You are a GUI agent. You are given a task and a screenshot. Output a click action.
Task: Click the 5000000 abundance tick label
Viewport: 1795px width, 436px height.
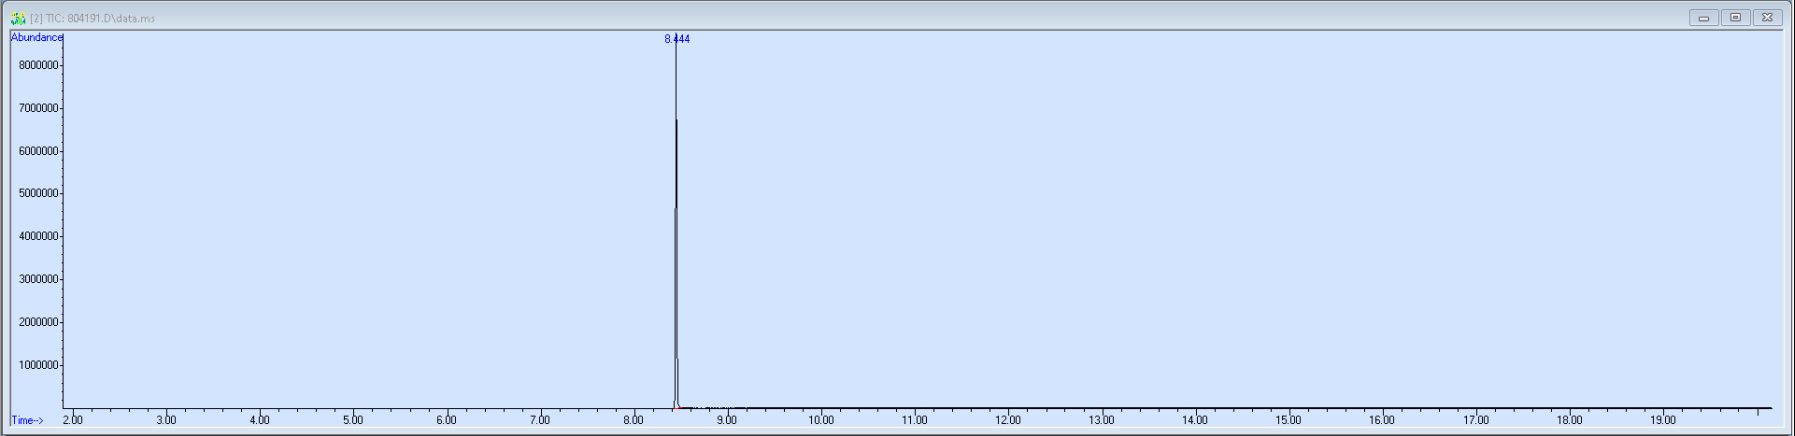pyautogui.click(x=39, y=193)
